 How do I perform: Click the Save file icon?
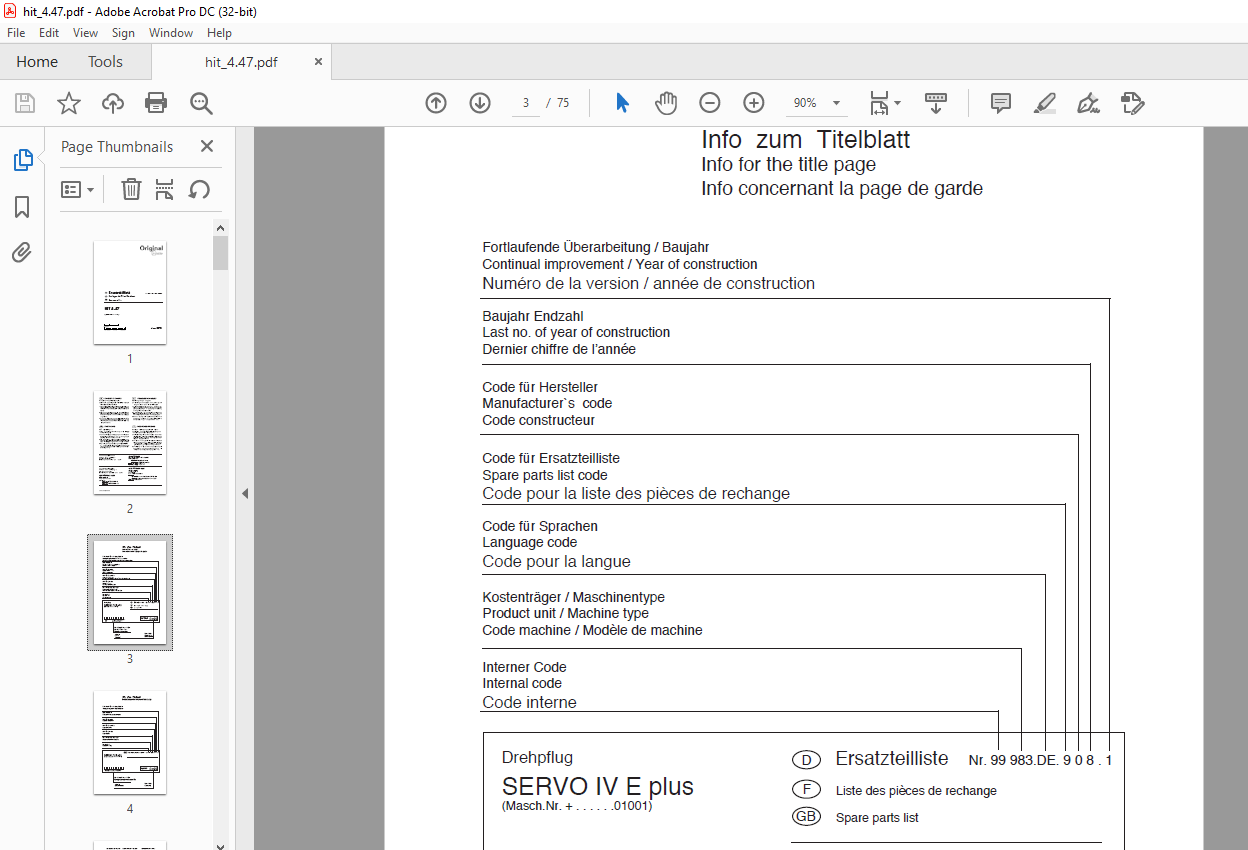[x=25, y=103]
